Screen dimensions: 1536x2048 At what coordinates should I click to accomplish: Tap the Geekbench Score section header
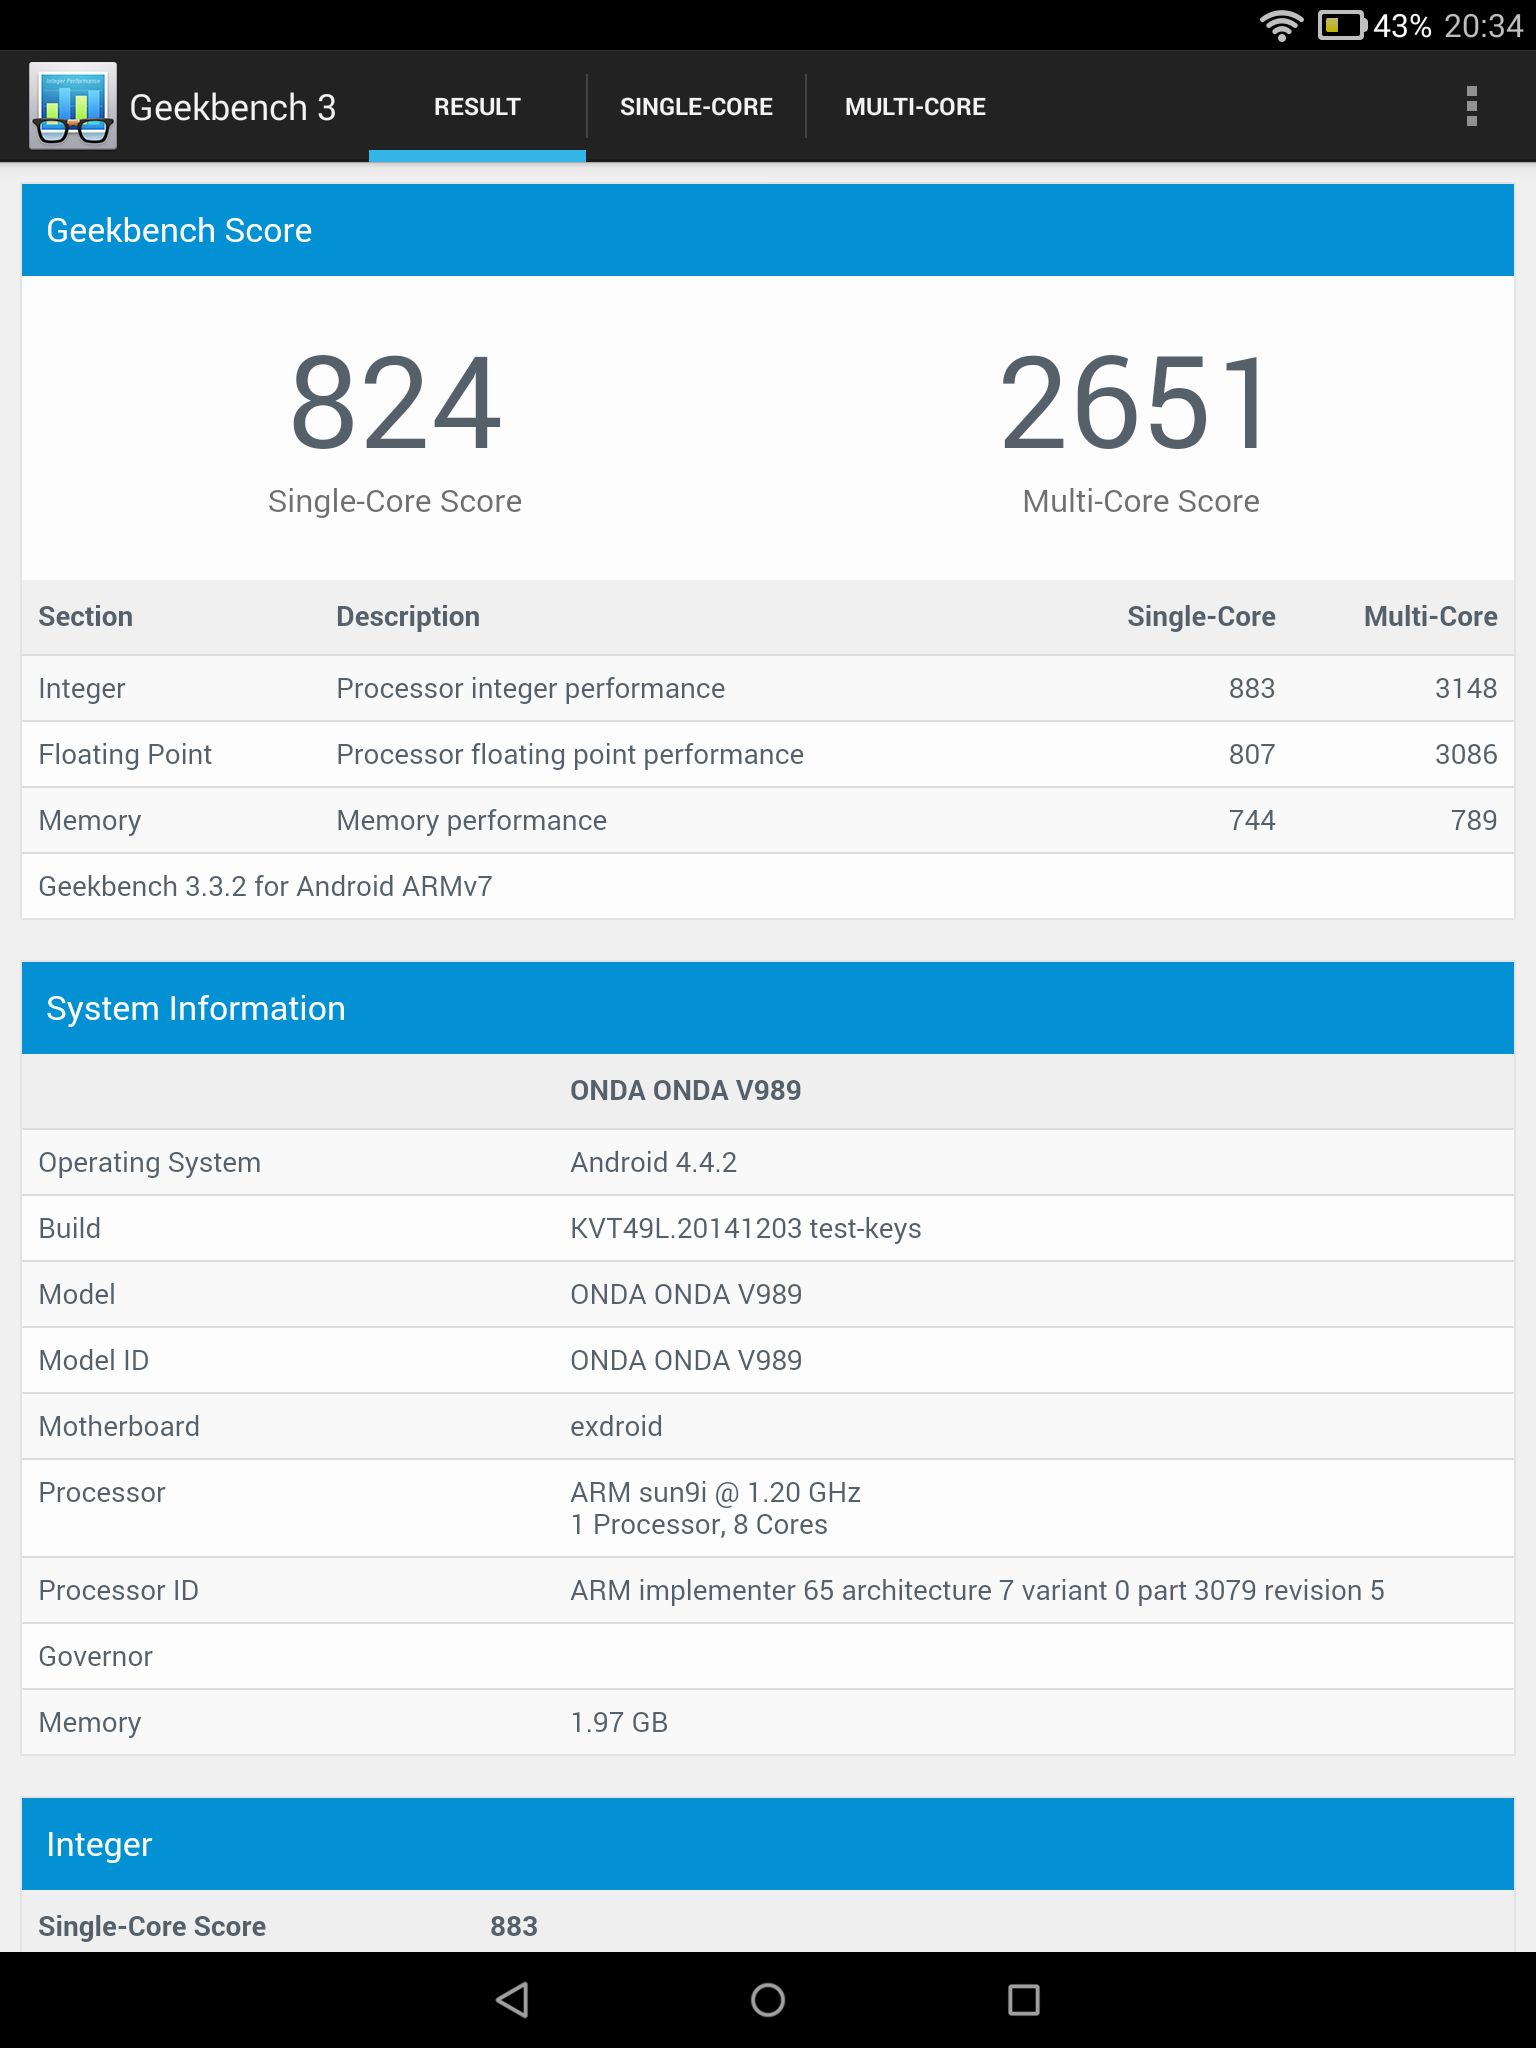click(768, 230)
